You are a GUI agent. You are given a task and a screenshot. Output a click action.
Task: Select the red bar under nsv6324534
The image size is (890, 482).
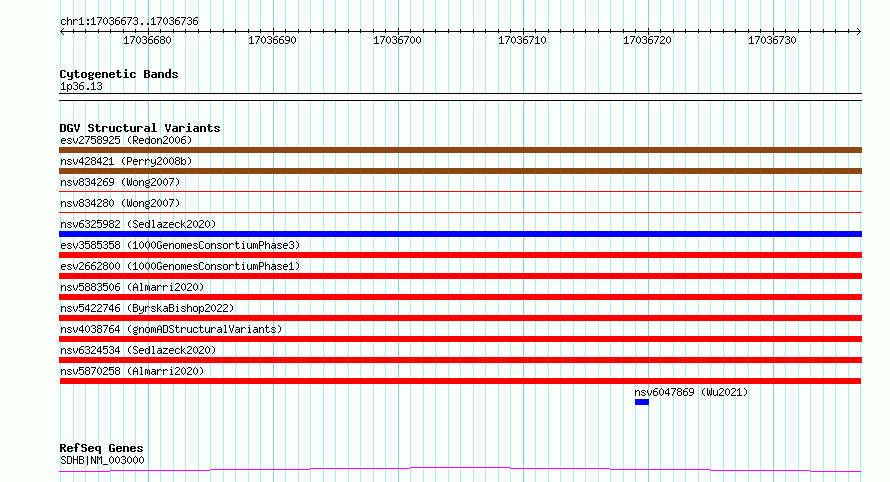point(460,360)
